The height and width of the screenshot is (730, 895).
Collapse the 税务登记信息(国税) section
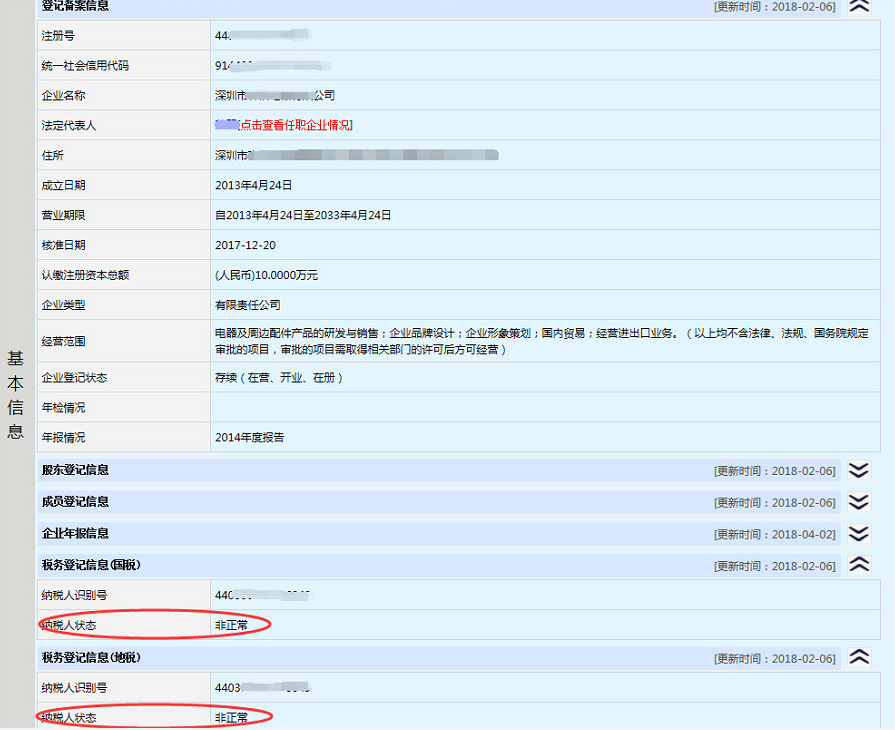pos(859,565)
